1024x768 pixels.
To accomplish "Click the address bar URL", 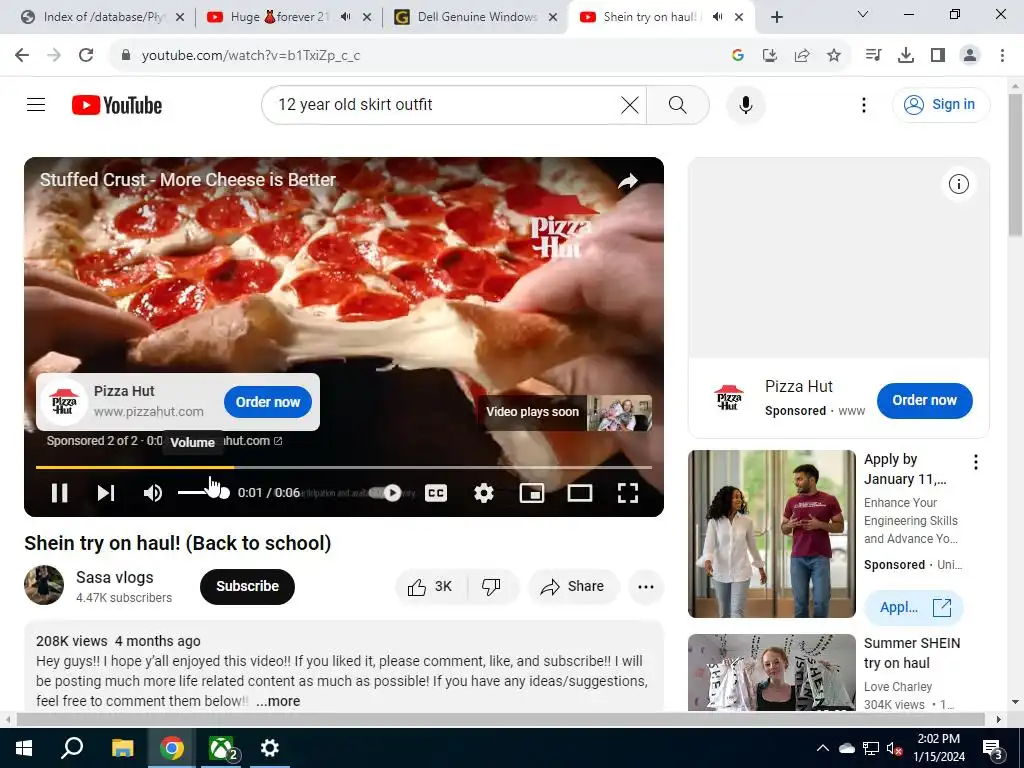I will pos(251,56).
